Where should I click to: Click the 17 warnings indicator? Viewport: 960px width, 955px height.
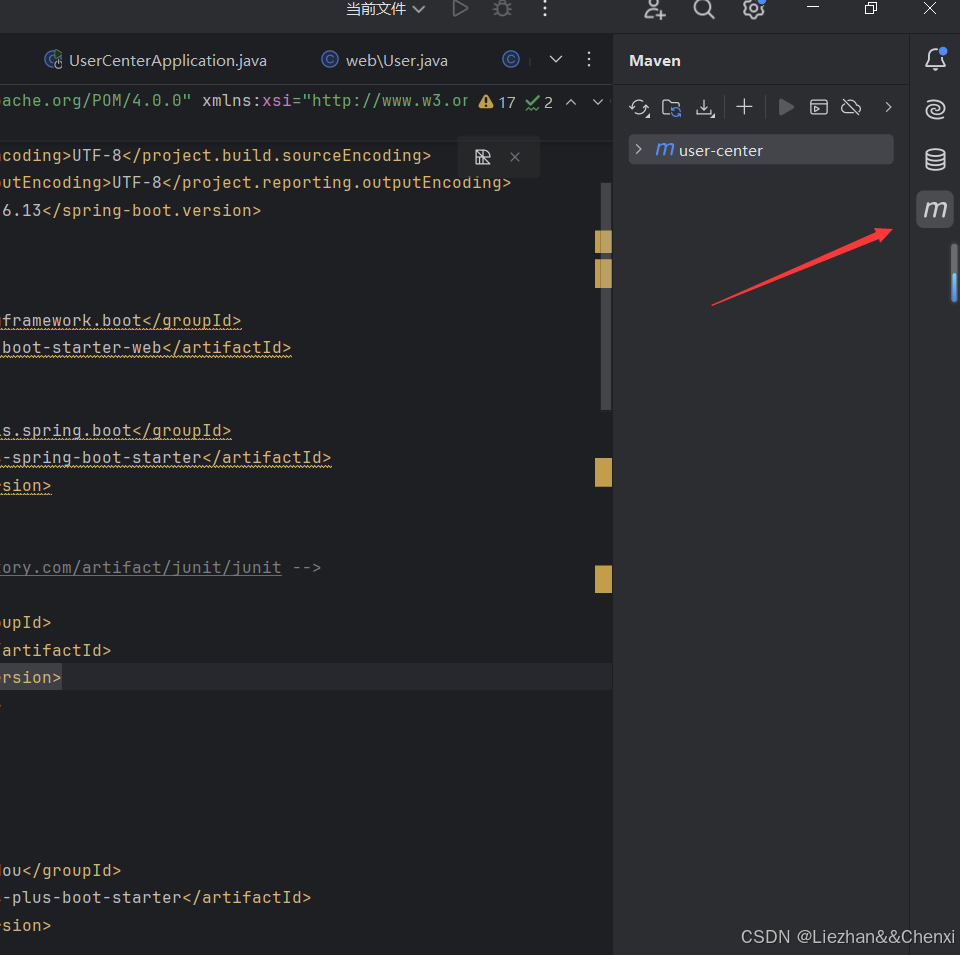point(497,102)
